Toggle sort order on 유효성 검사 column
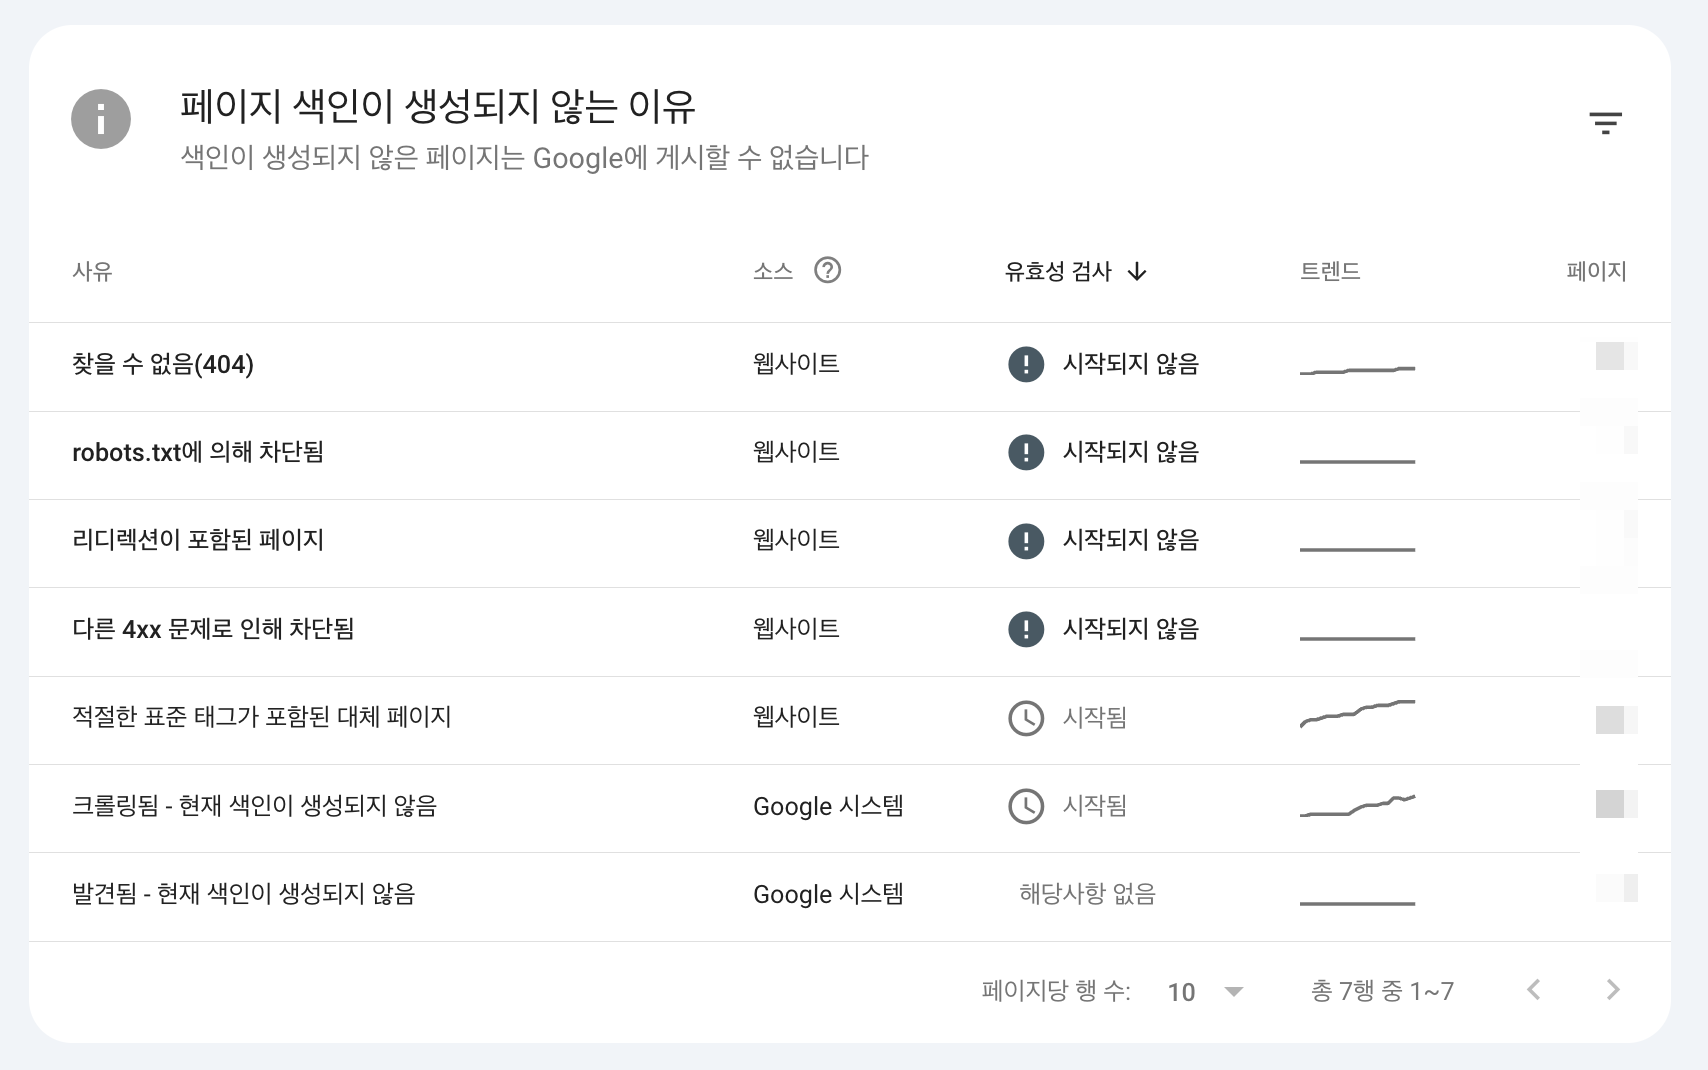 [1073, 271]
